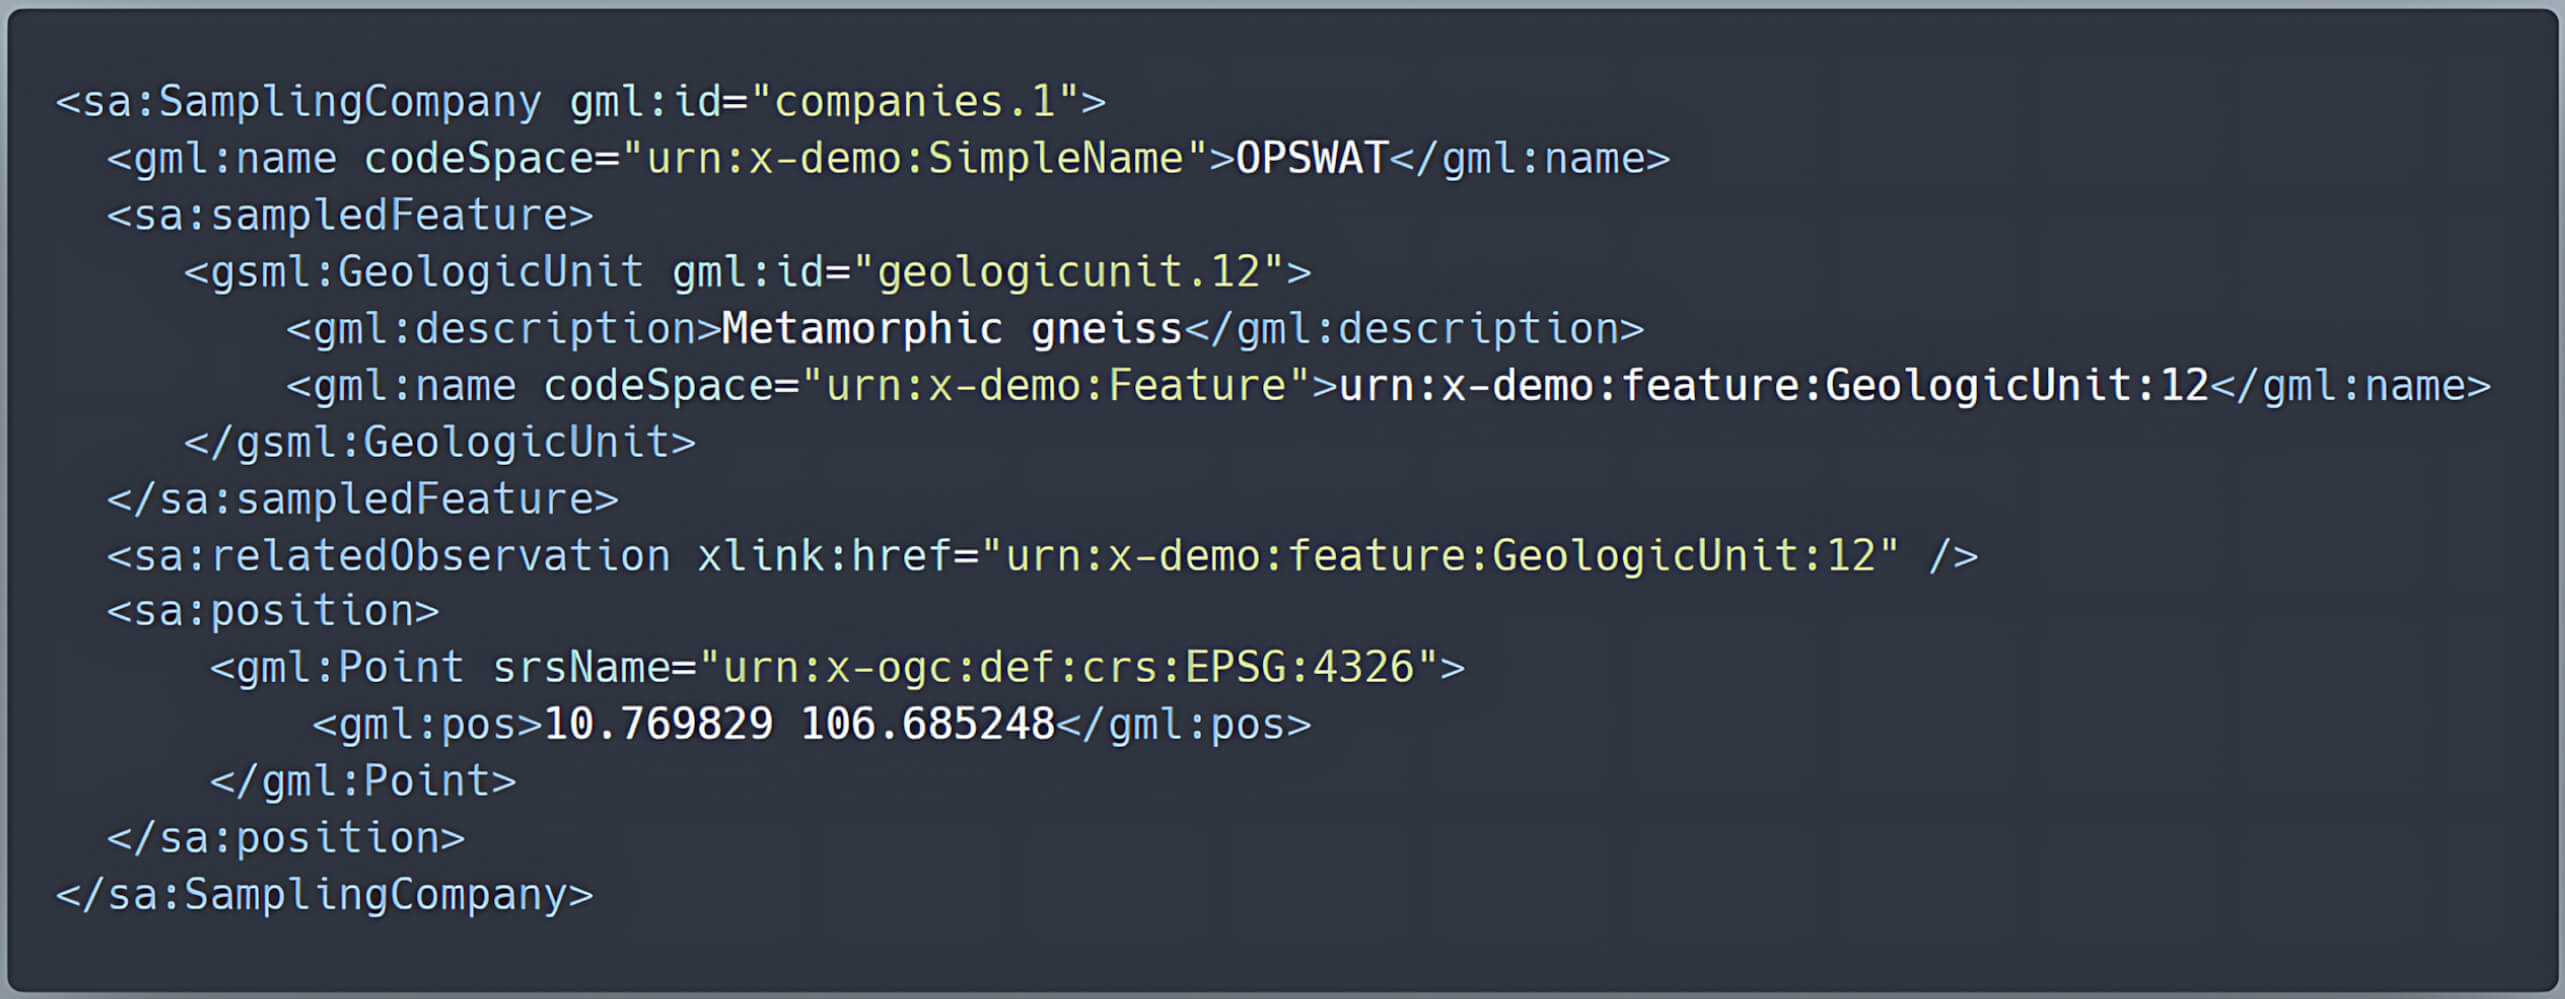The image size is (2565, 999).
Task: Click the closing gml:Point tag
Action: [x=362, y=781]
